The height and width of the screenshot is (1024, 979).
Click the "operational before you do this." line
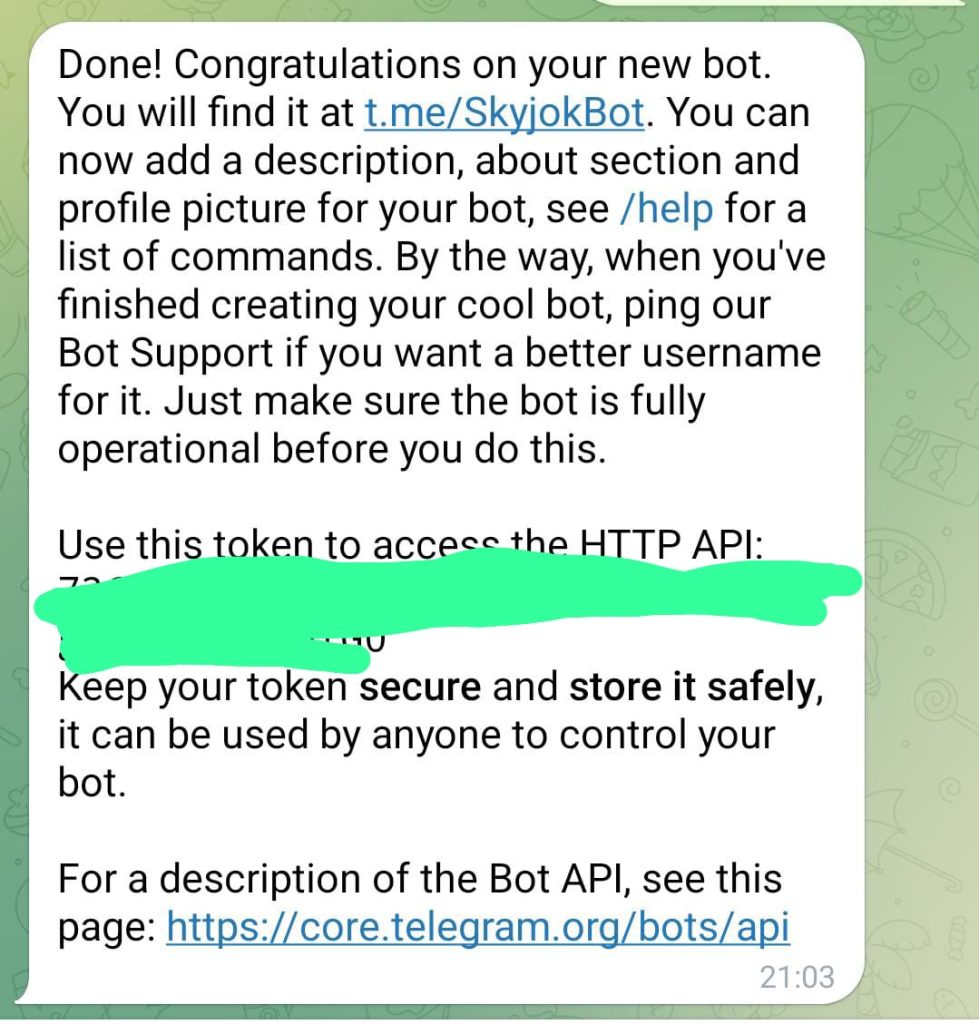[x=332, y=451]
